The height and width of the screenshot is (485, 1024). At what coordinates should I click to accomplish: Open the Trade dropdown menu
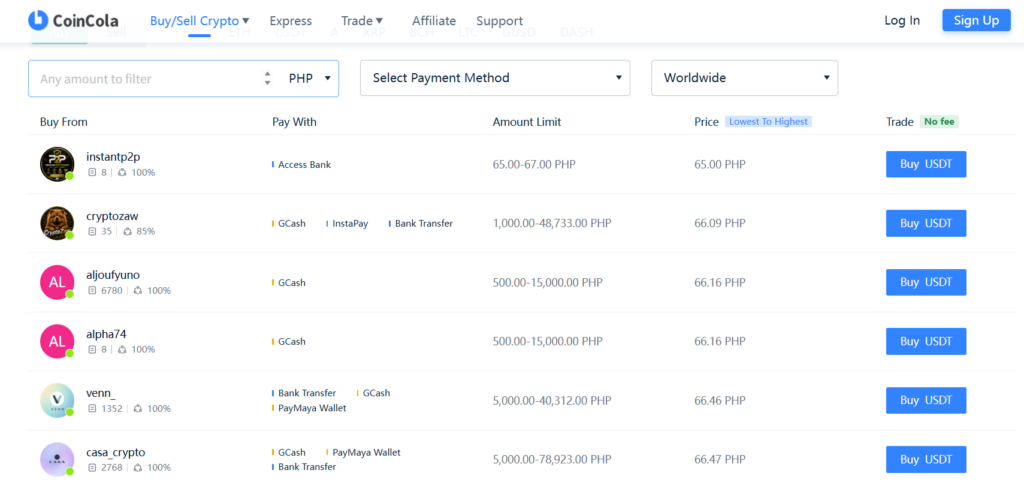pos(362,21)
